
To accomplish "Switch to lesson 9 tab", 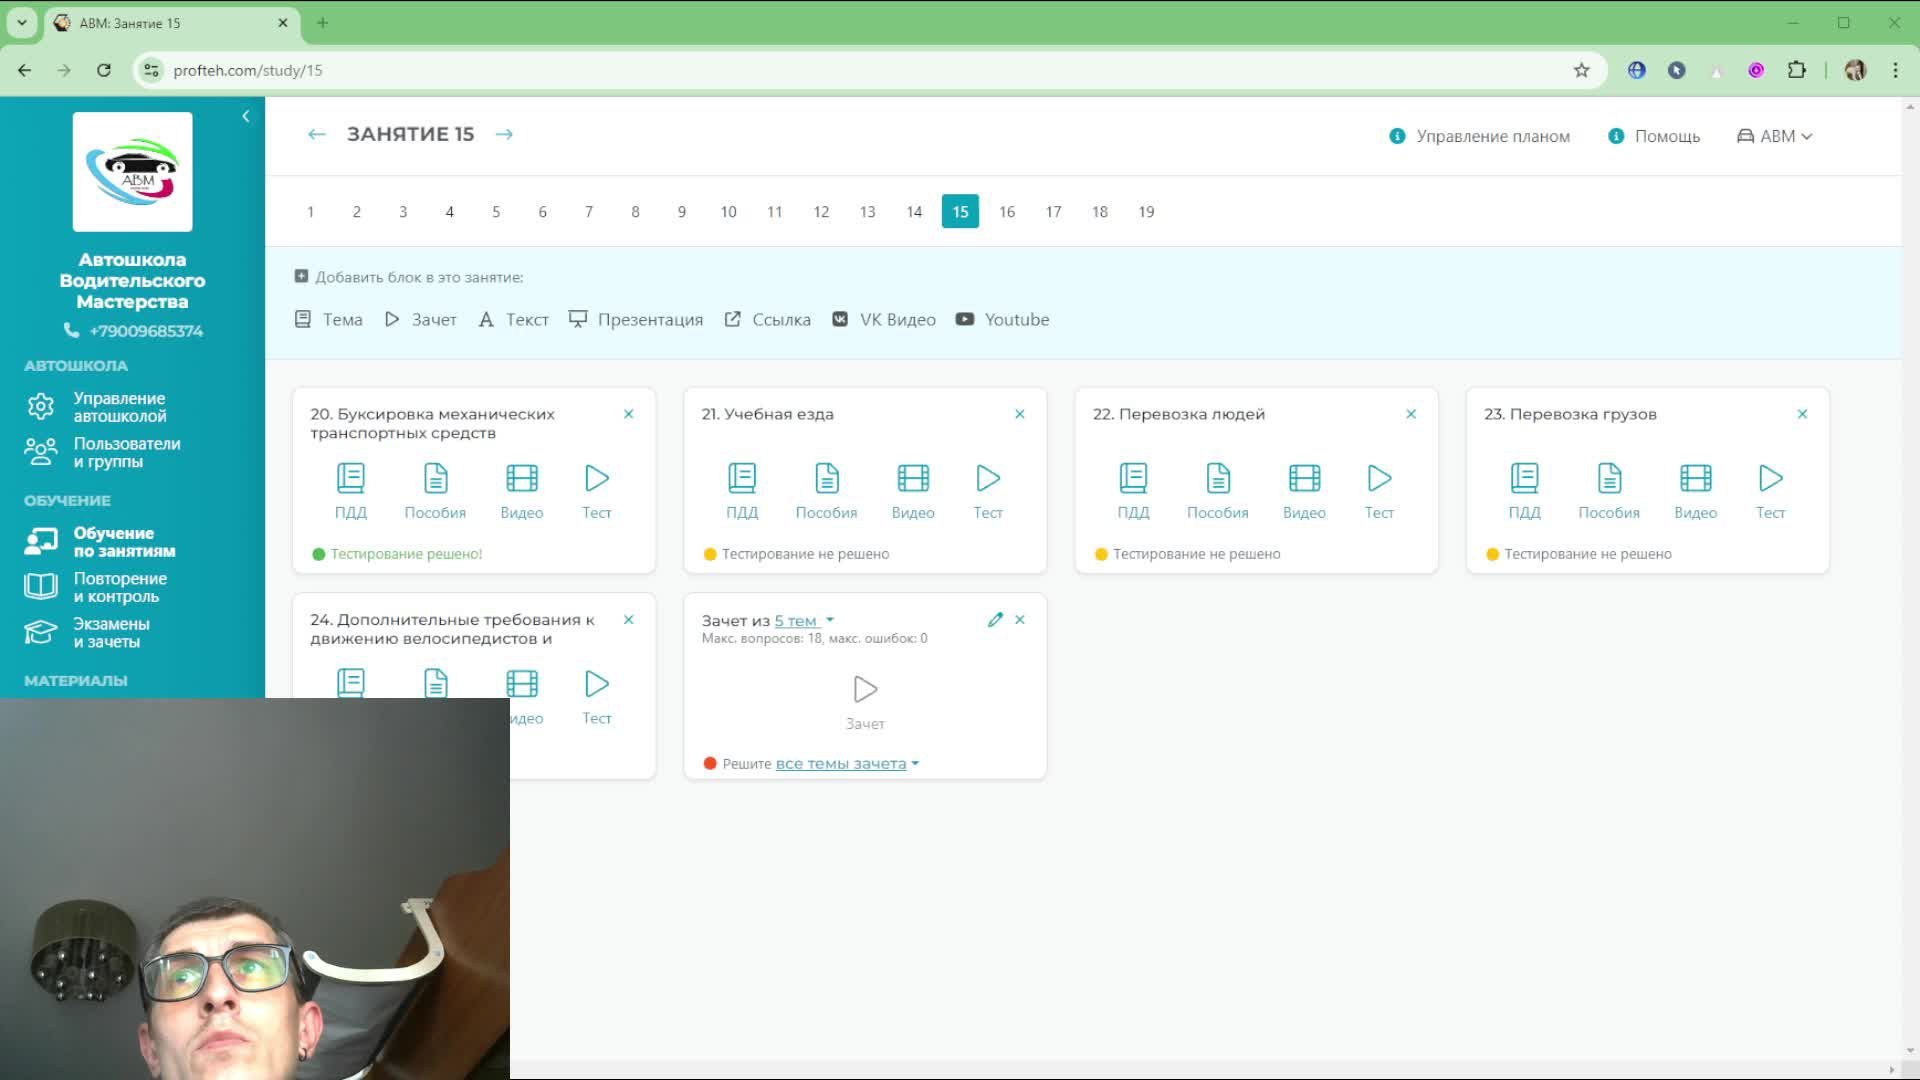I will [x=681, y=212].
